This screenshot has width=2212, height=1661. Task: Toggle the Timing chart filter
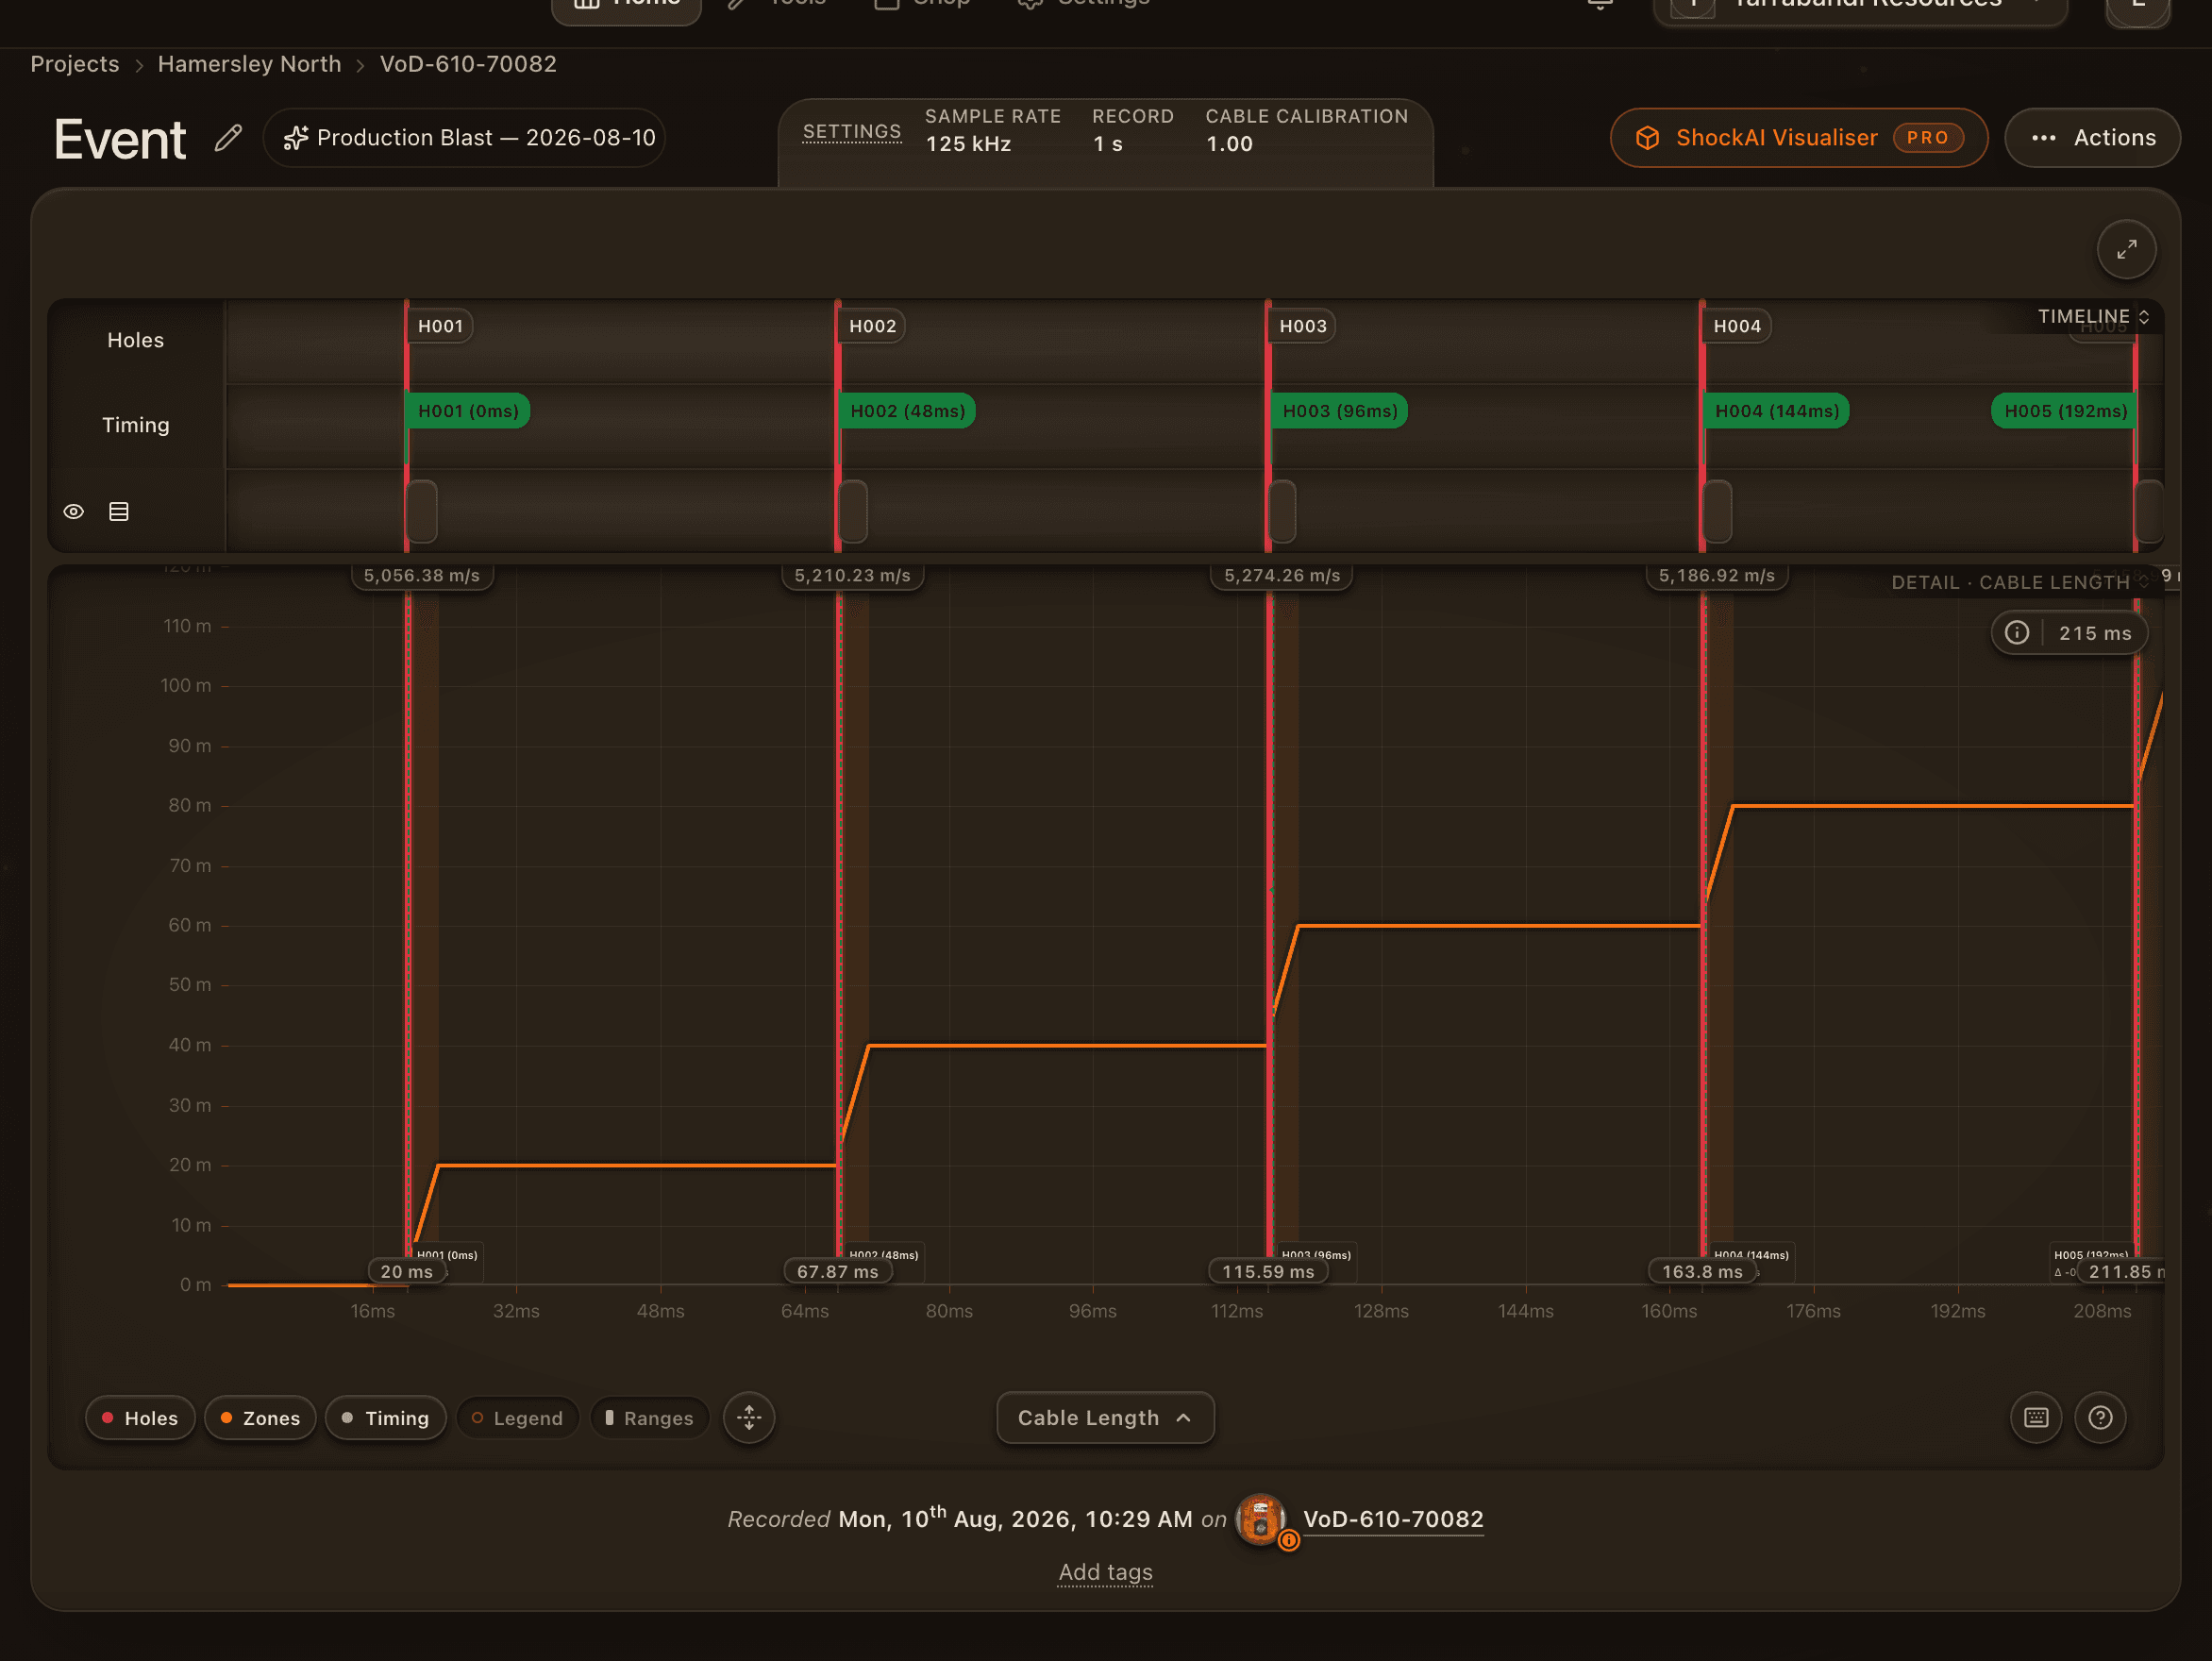click(x=385, y=1418)
